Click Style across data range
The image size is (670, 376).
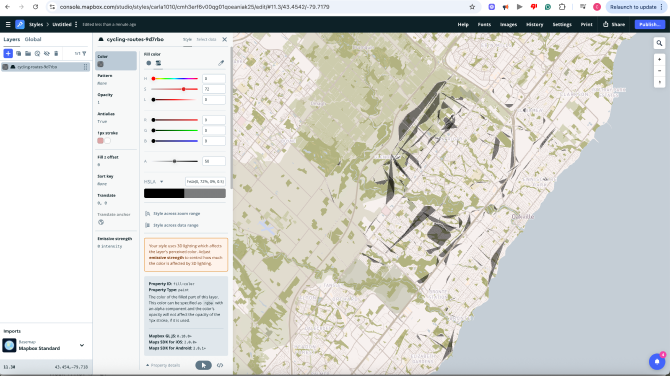(172, 225)
